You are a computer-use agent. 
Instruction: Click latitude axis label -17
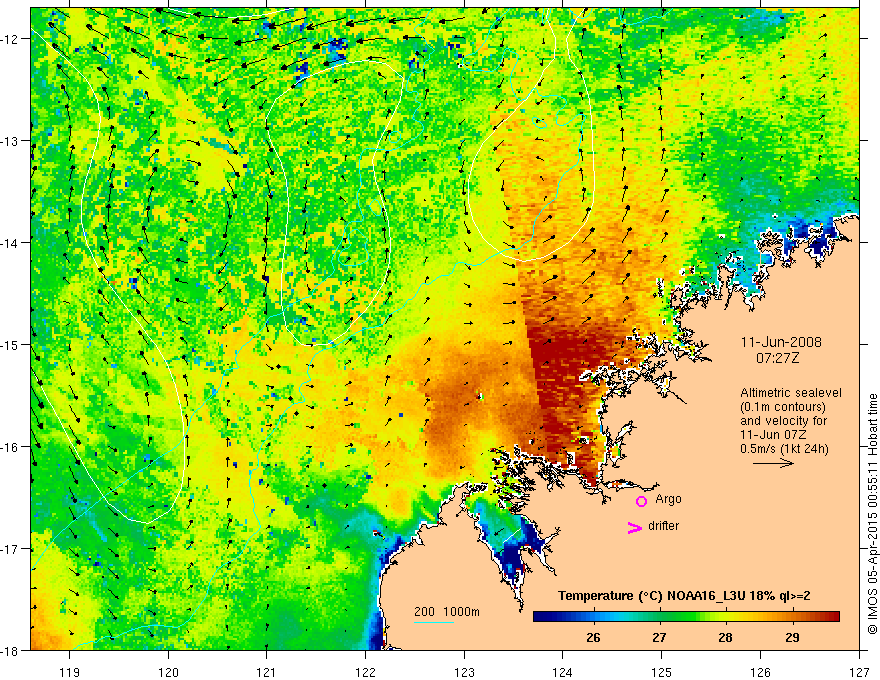[11, 549]
